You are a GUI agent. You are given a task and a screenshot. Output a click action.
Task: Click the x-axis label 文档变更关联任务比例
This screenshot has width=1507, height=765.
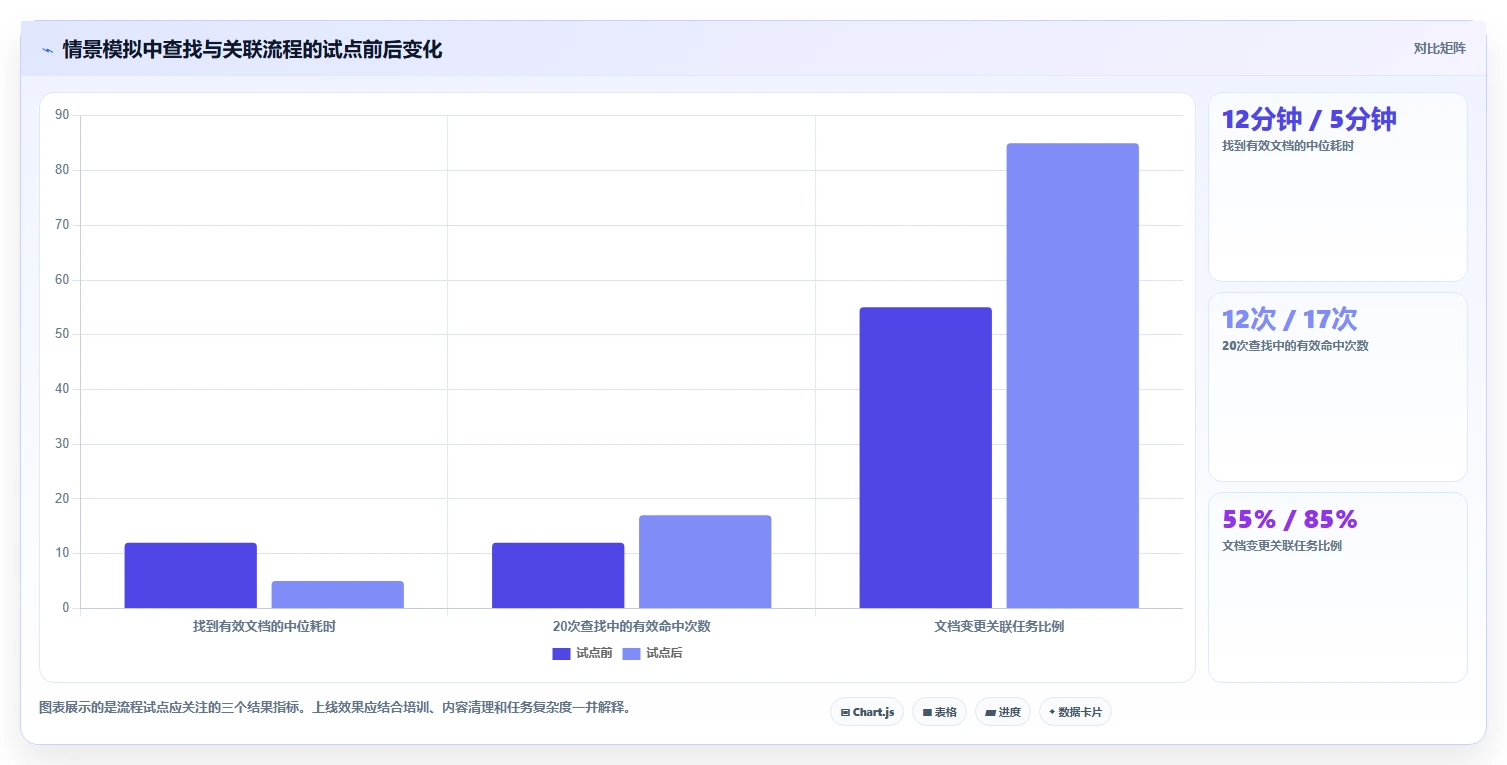pyautogui.click(x=999, y=626)
